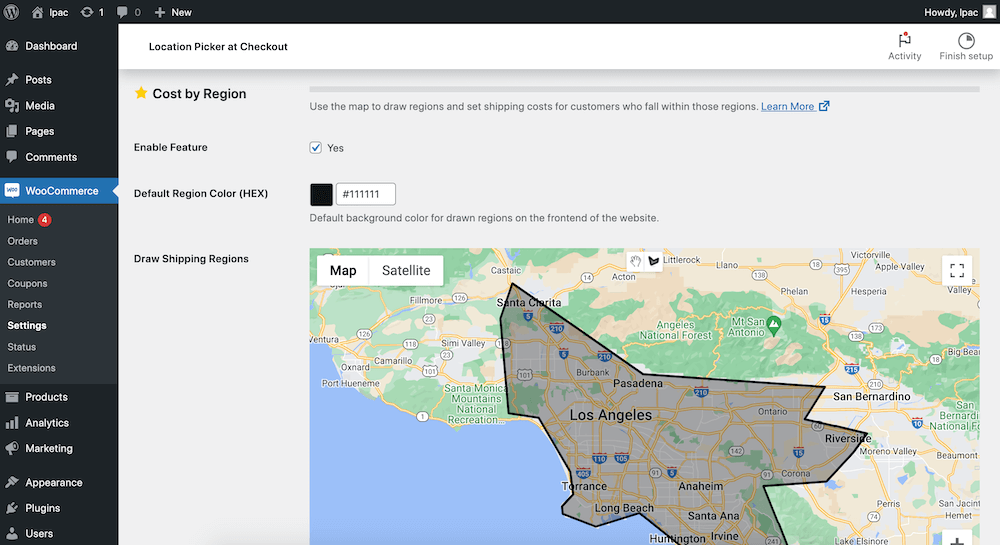
Task: Open Users in the sidebar
Action: pos(39,534)
